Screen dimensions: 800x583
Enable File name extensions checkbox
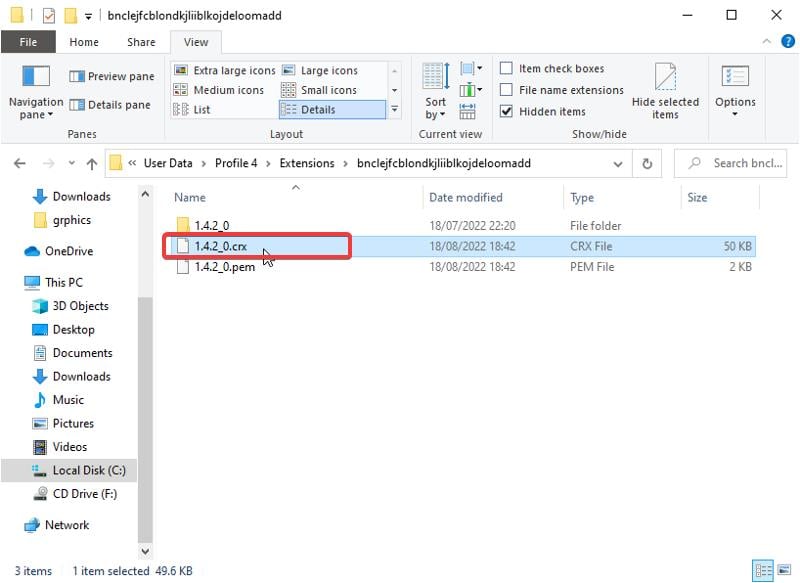tap(506, 90)
